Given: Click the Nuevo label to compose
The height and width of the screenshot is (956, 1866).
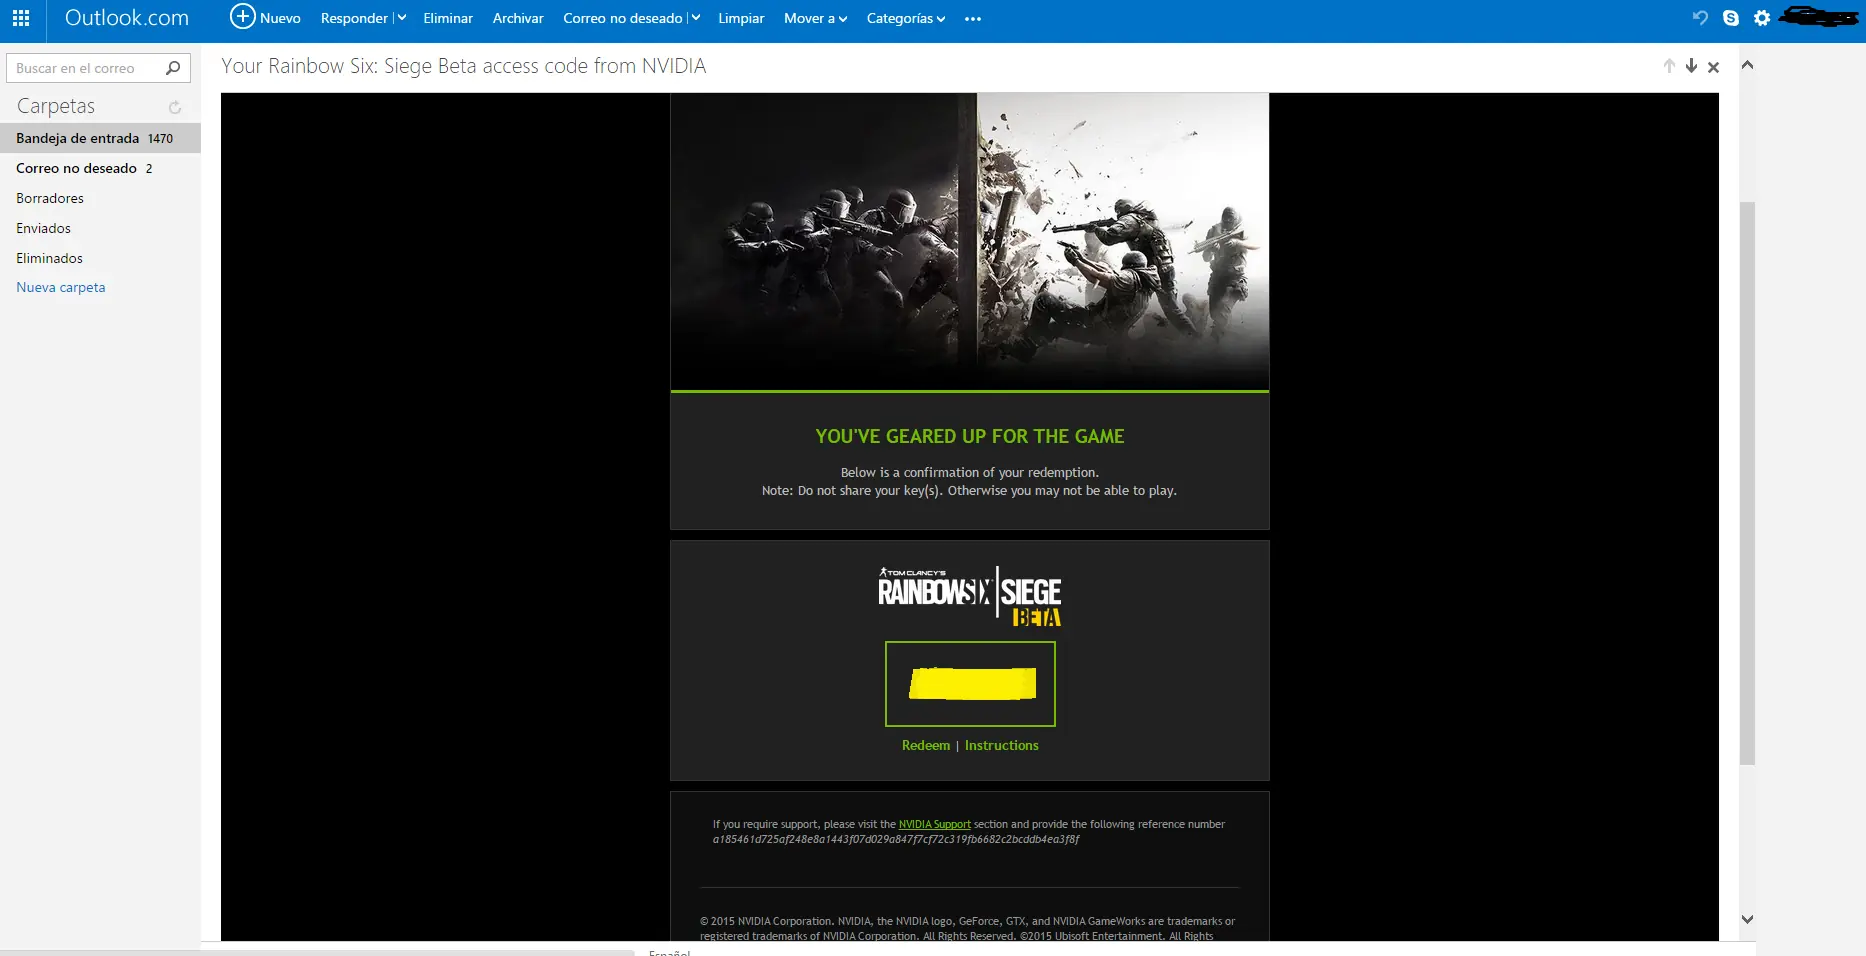Looking at the screenshot, I should point(280,18).
